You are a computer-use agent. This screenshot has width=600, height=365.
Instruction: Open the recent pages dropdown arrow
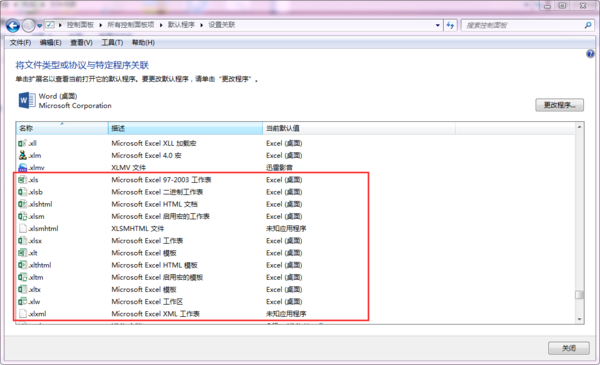point(39,26)
